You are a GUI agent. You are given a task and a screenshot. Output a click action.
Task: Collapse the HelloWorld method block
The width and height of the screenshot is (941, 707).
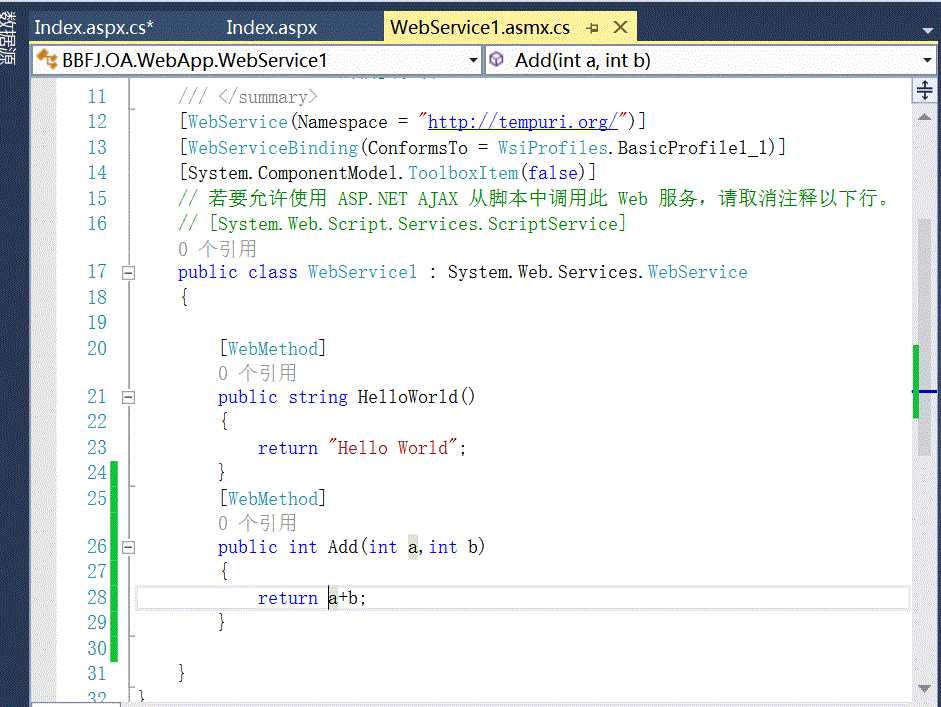[128, 397]
